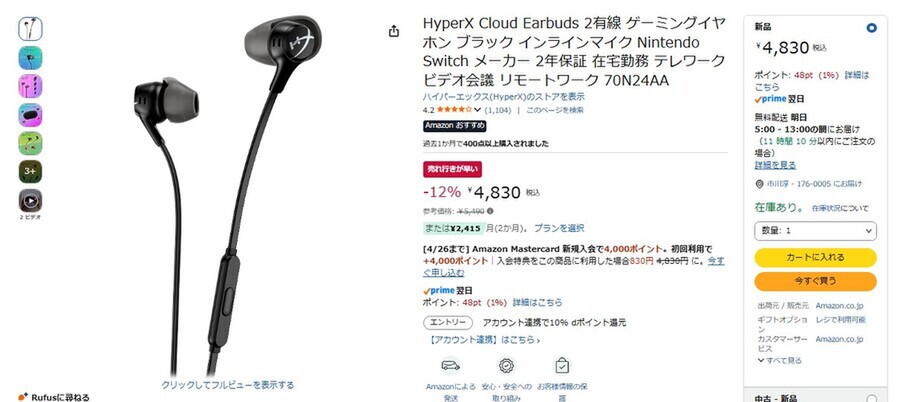Select the 中古 - 新品 radio button
900x402 pixels.
pyautogui.click(x=871, y=399)
